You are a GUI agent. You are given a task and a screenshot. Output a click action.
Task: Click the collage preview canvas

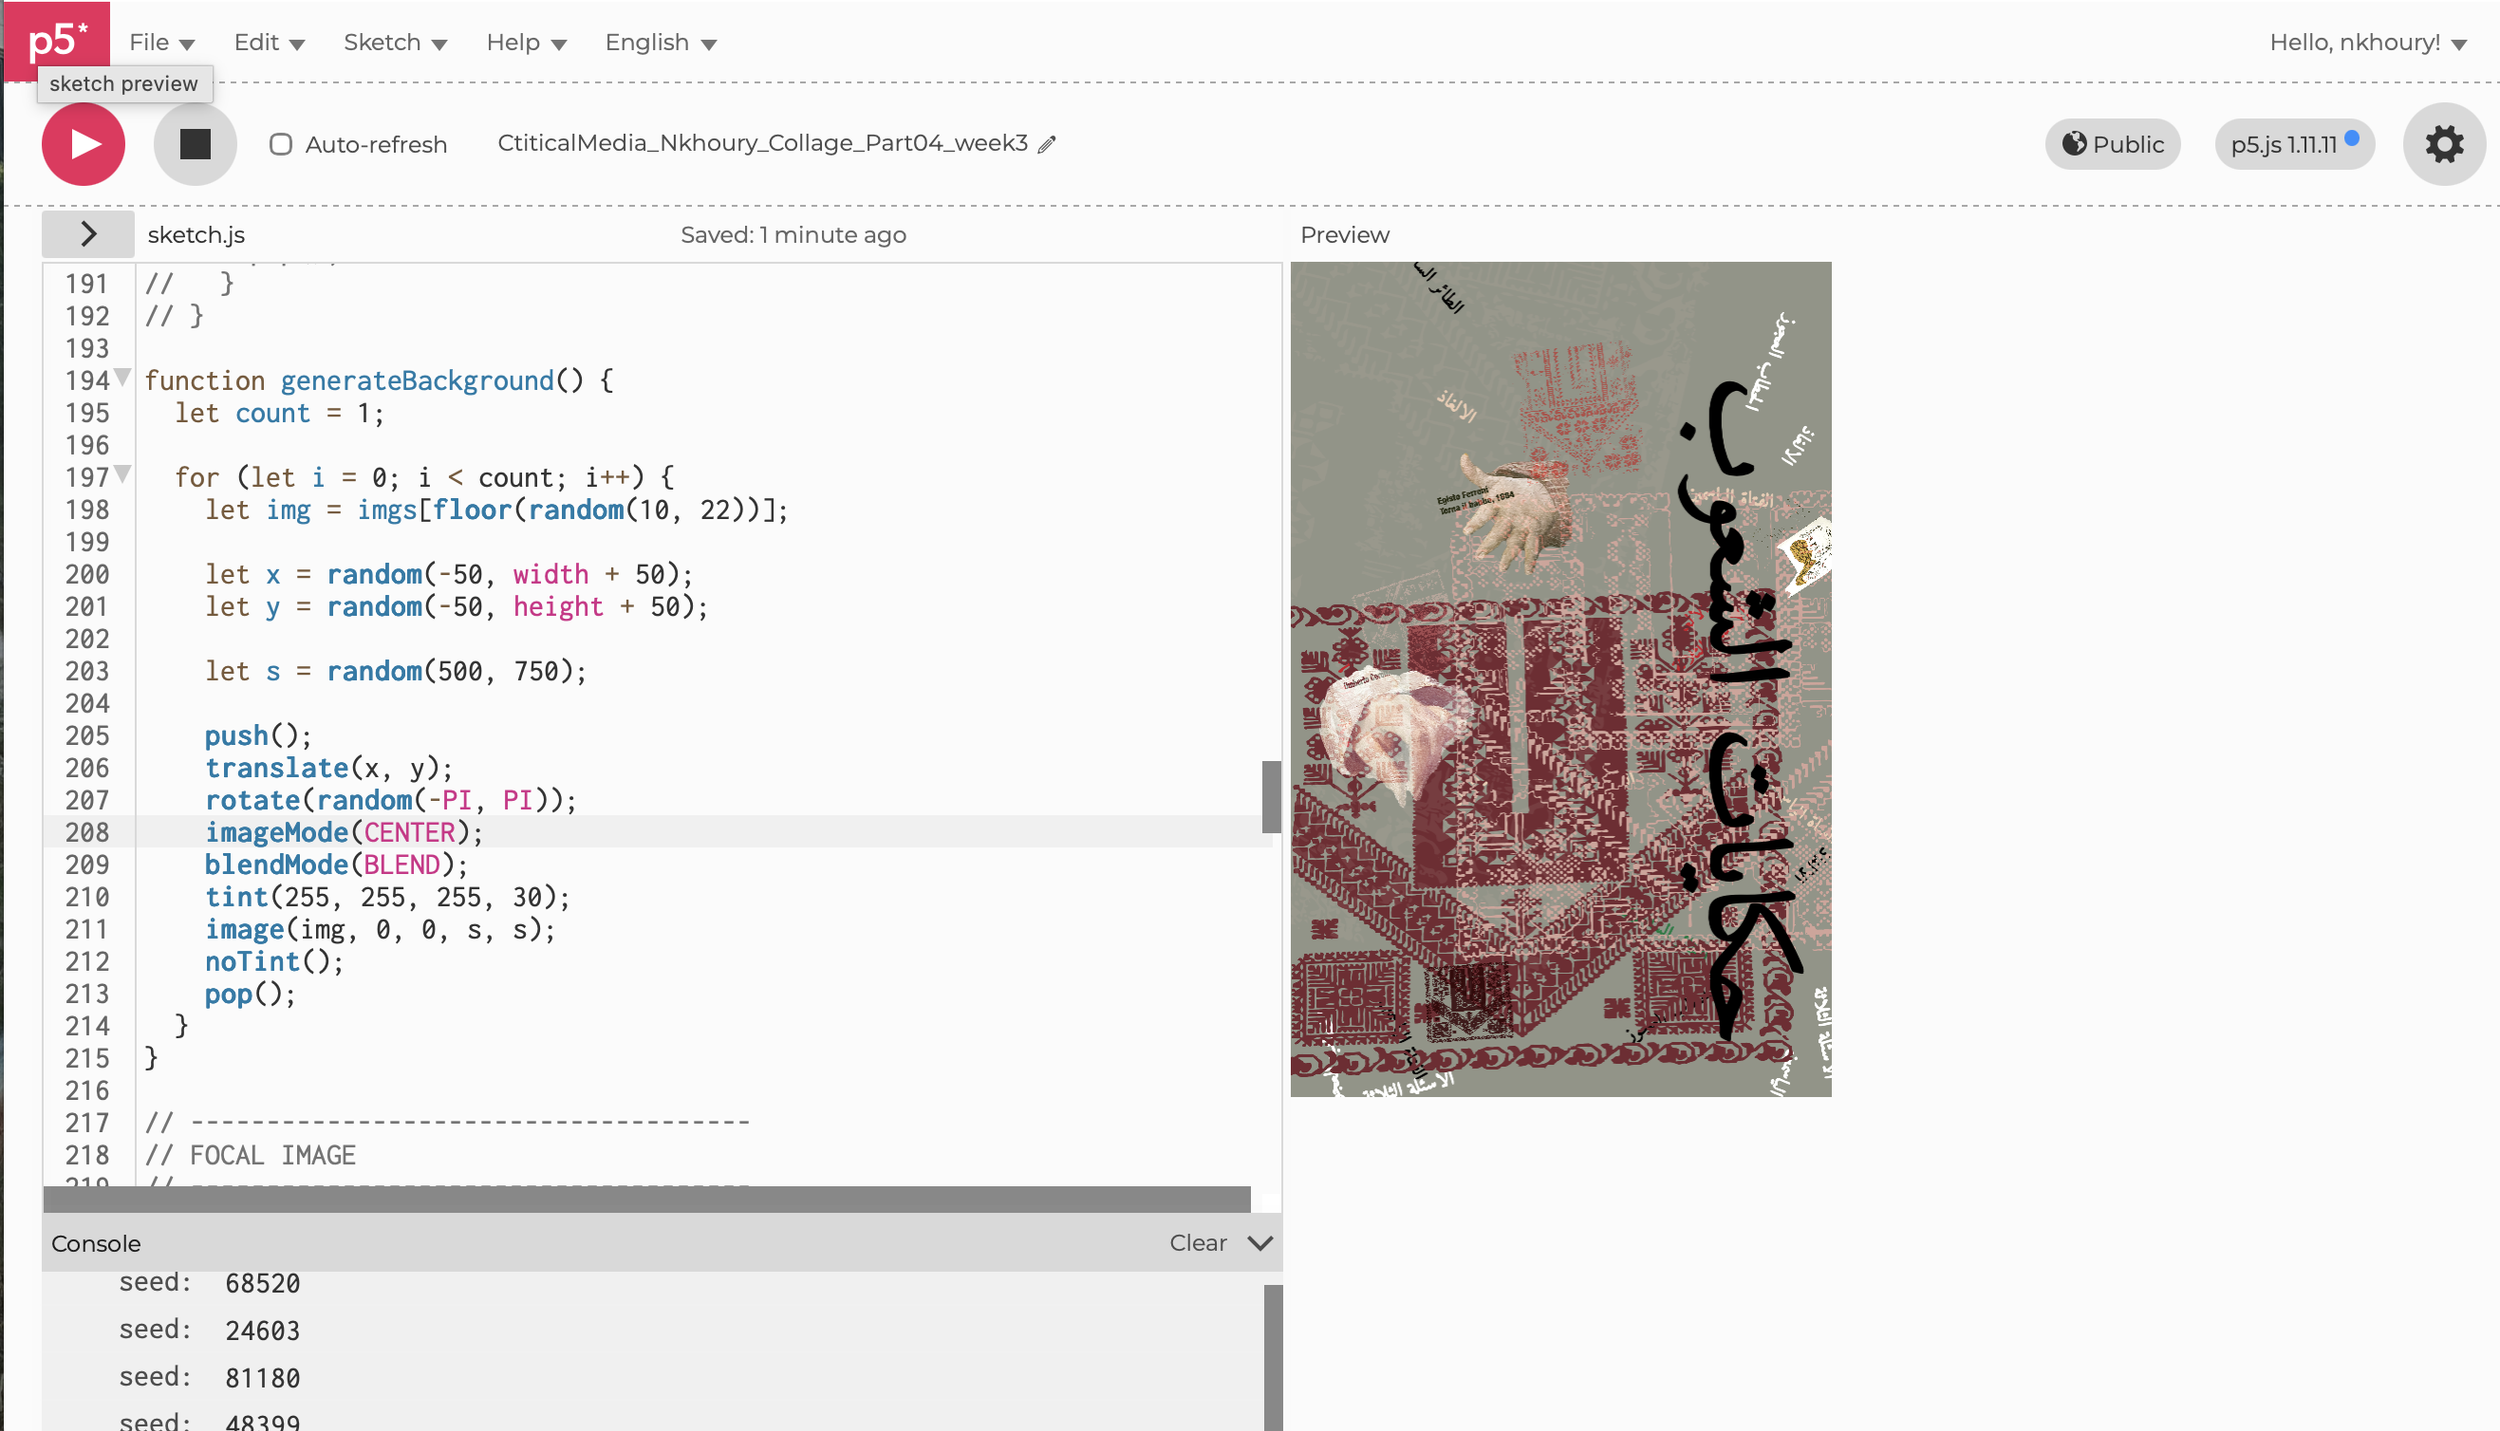pyautogui.click(x=1561, y=679)
